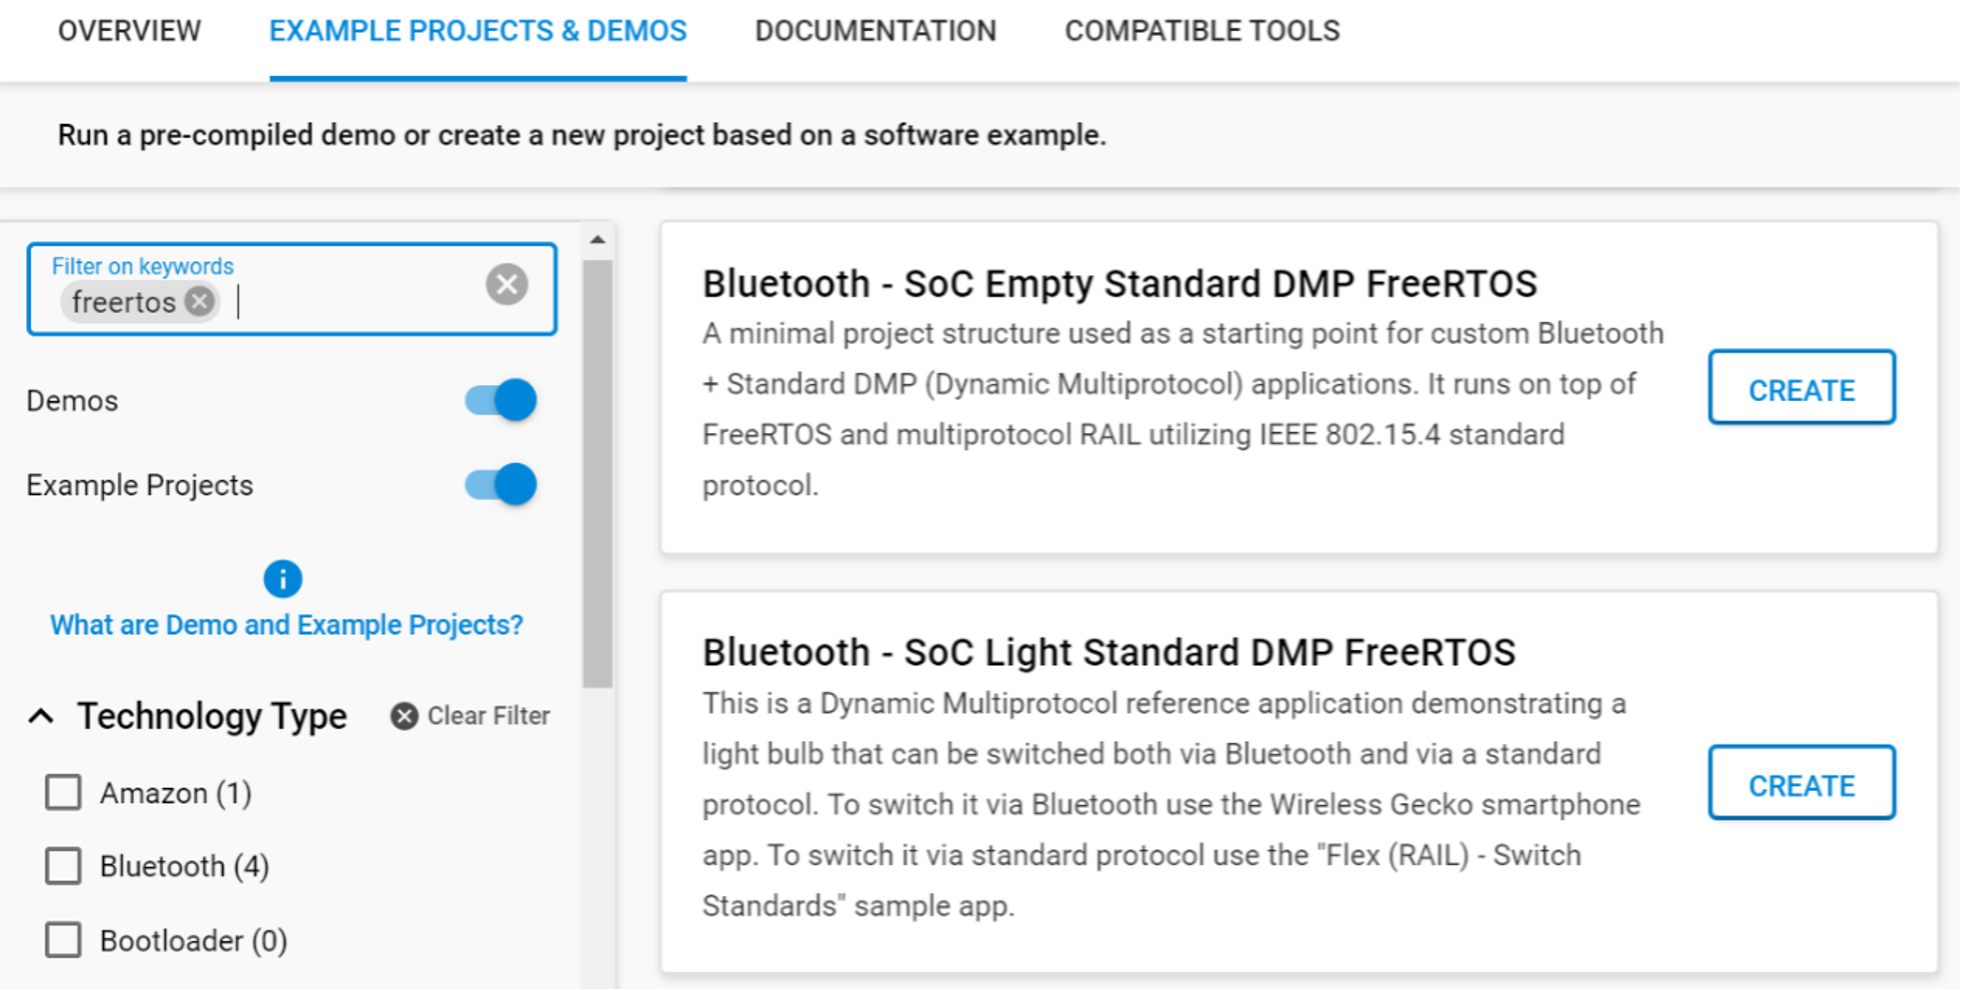Screen dimensions: 1964x990
Task: Click the filter panel scrollbar thumb
Action: tap(598, 470)
